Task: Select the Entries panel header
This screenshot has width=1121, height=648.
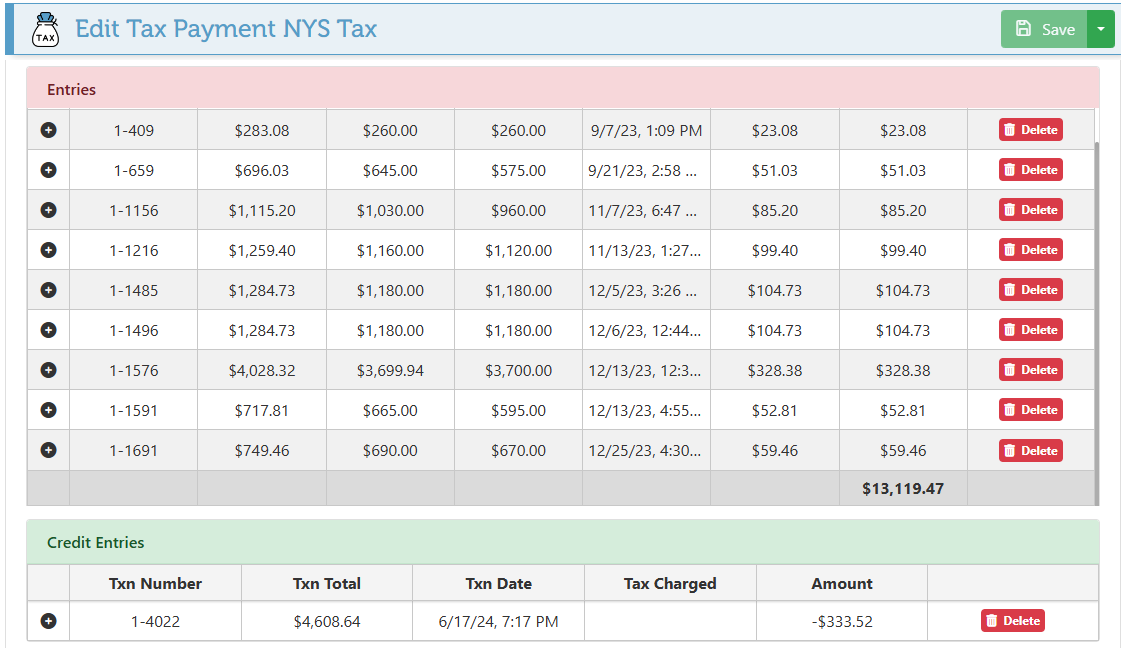Action: 562,89
